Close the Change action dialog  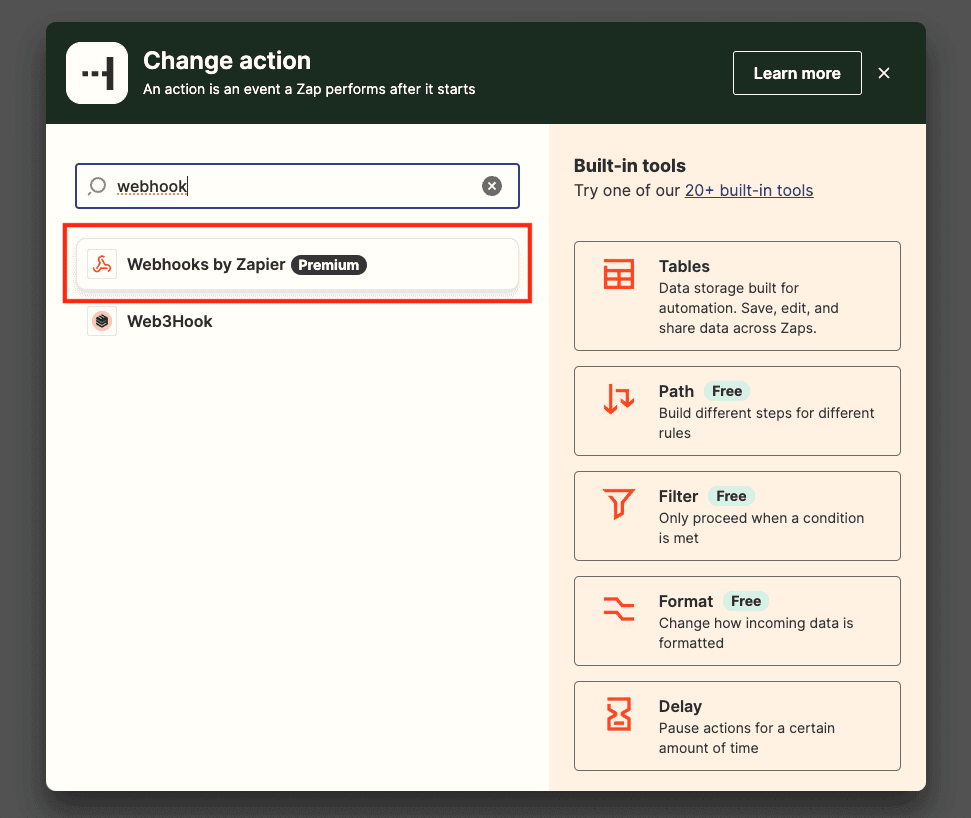point(884,73)
